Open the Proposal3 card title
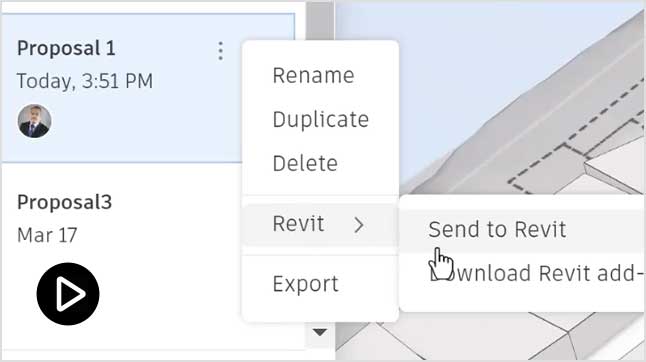This screenshot has width=646, height=362. pos(65,202)
